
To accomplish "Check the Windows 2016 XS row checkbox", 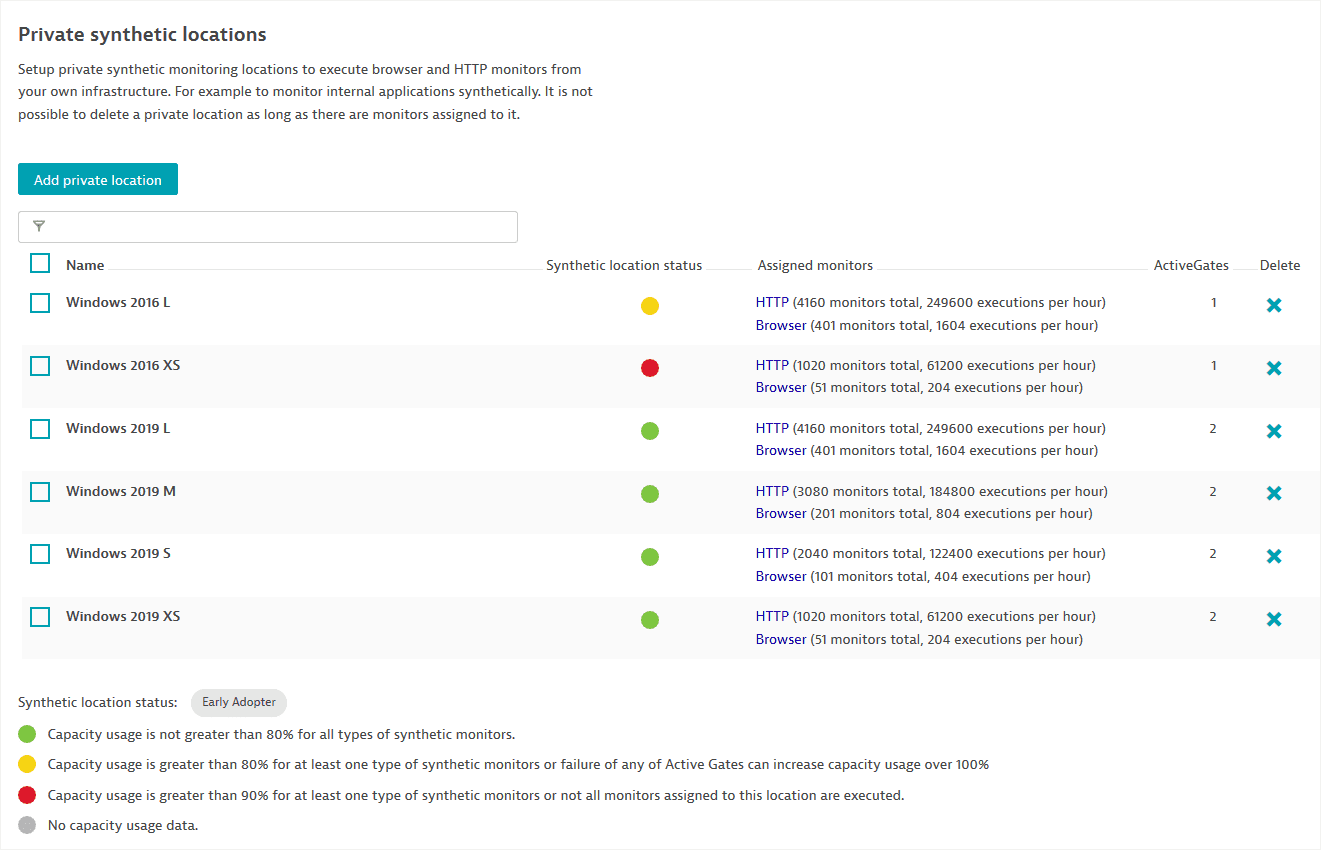I will (x=40, y=366).
